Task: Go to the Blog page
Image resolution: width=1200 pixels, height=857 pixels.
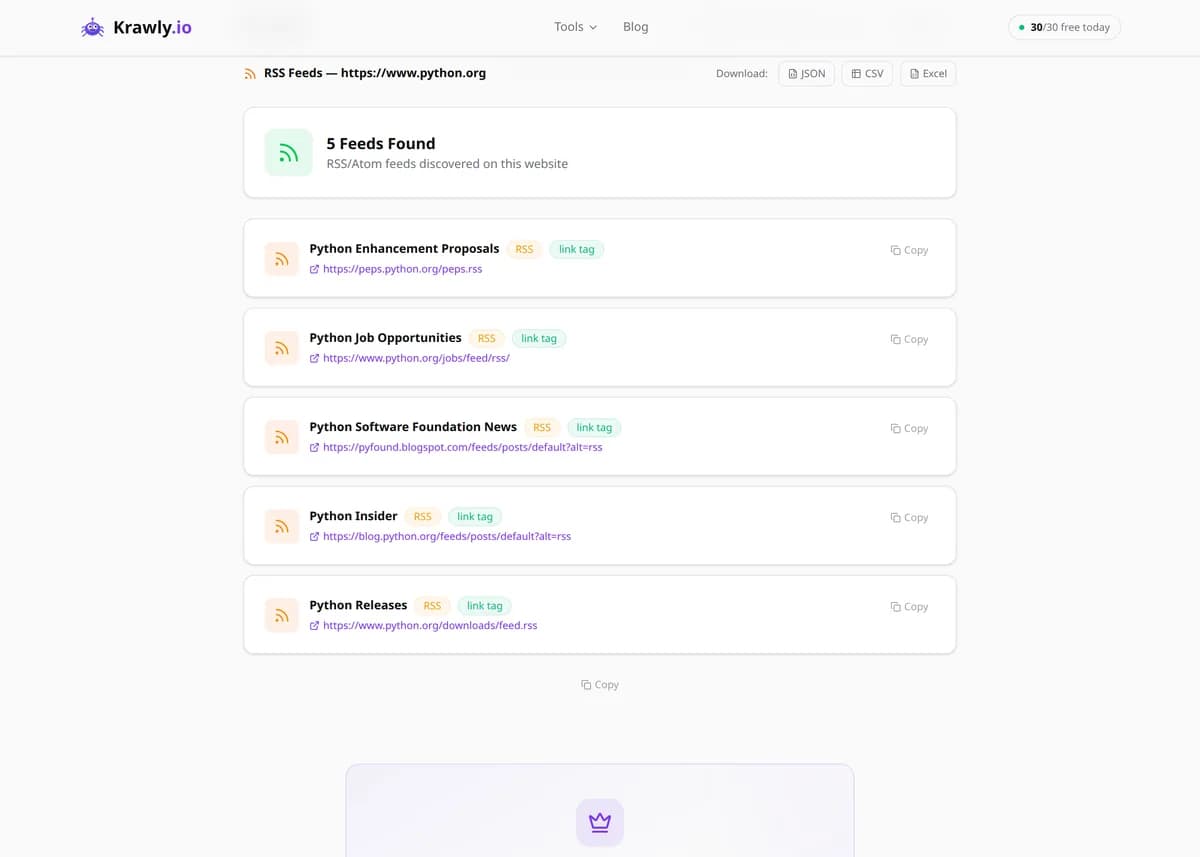Action: pyautogui.click(x=635, y=27)
